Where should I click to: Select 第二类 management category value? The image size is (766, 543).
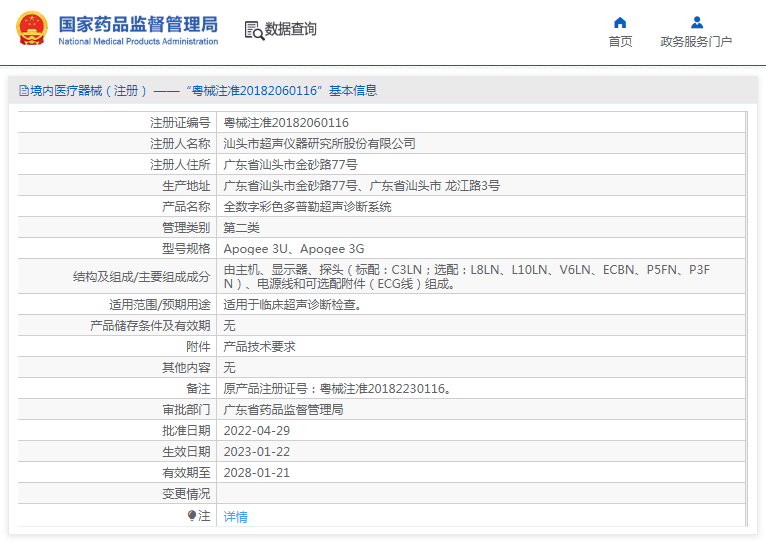pyautogui.click(x=241, y=228)
